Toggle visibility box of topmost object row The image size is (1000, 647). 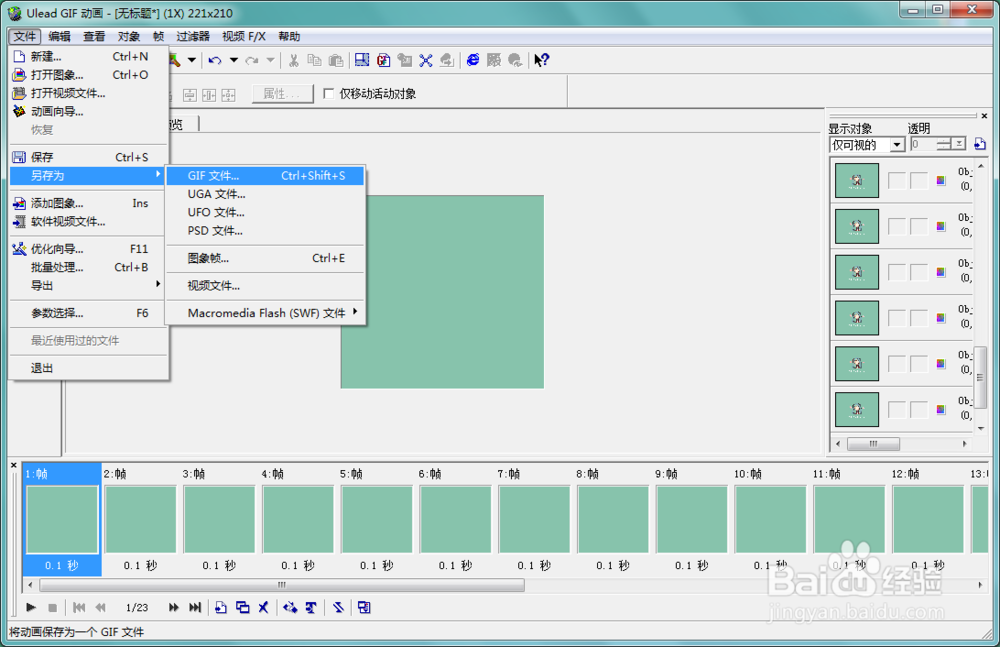coord(897,181)
